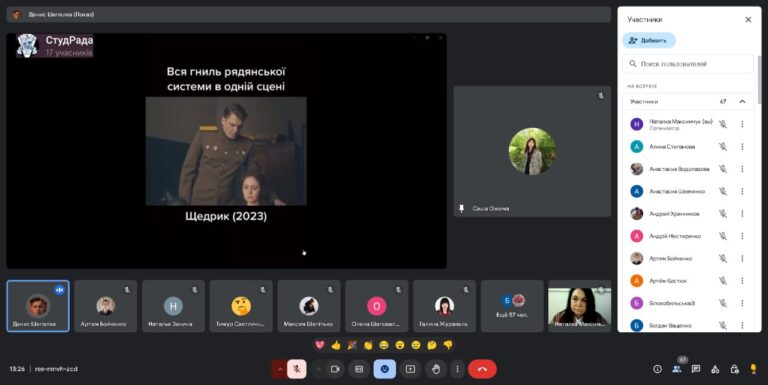
Task: Send the thinking face reaction
Action: [432, 345]
